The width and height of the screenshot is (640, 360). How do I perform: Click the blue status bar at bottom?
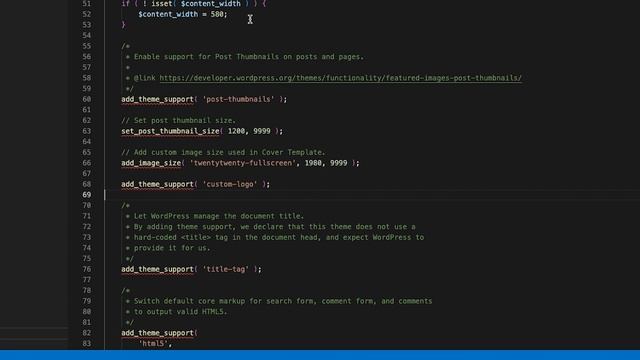click(x=320, y=355)
